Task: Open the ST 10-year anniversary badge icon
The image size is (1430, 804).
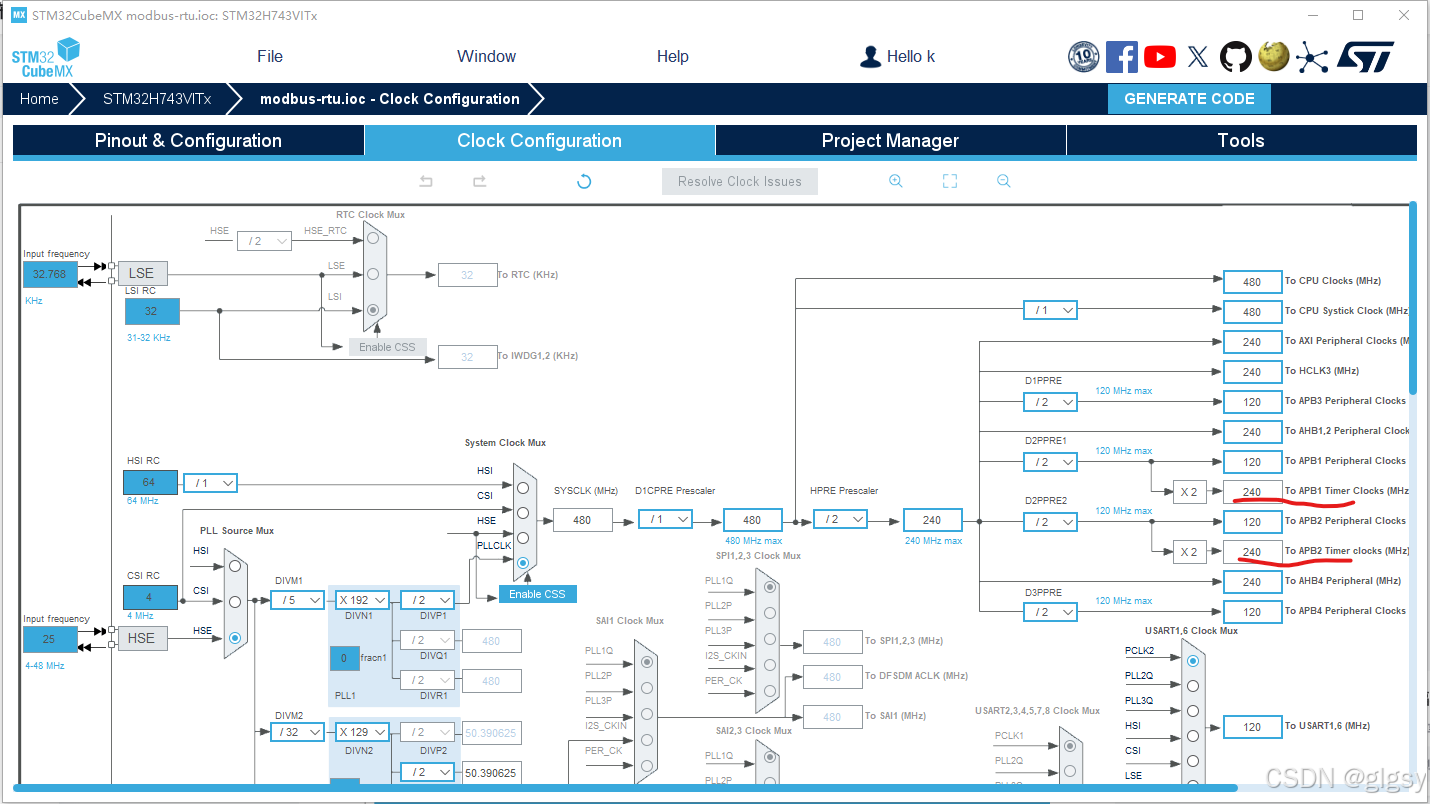Action: [1083, 57]
